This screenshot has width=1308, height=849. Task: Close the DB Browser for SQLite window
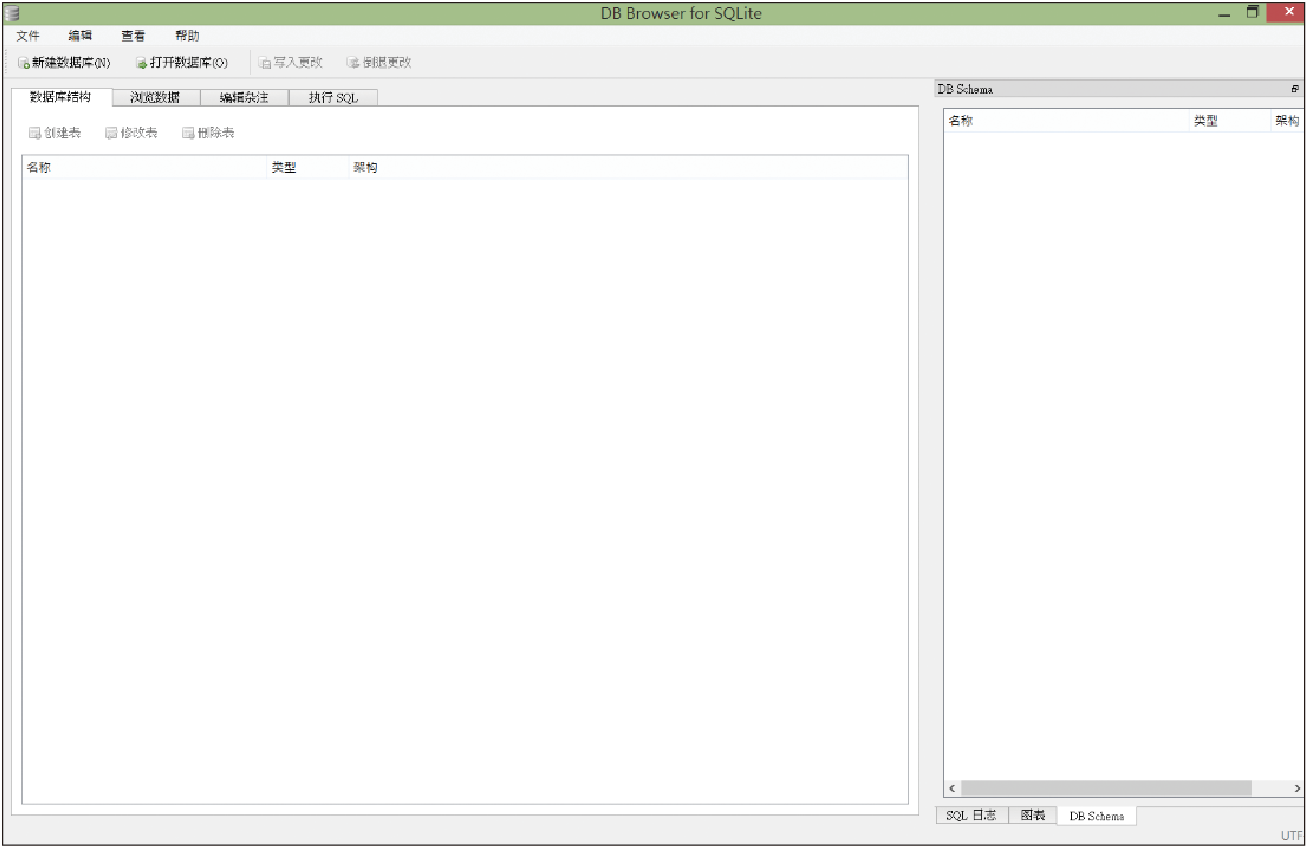1288,12
